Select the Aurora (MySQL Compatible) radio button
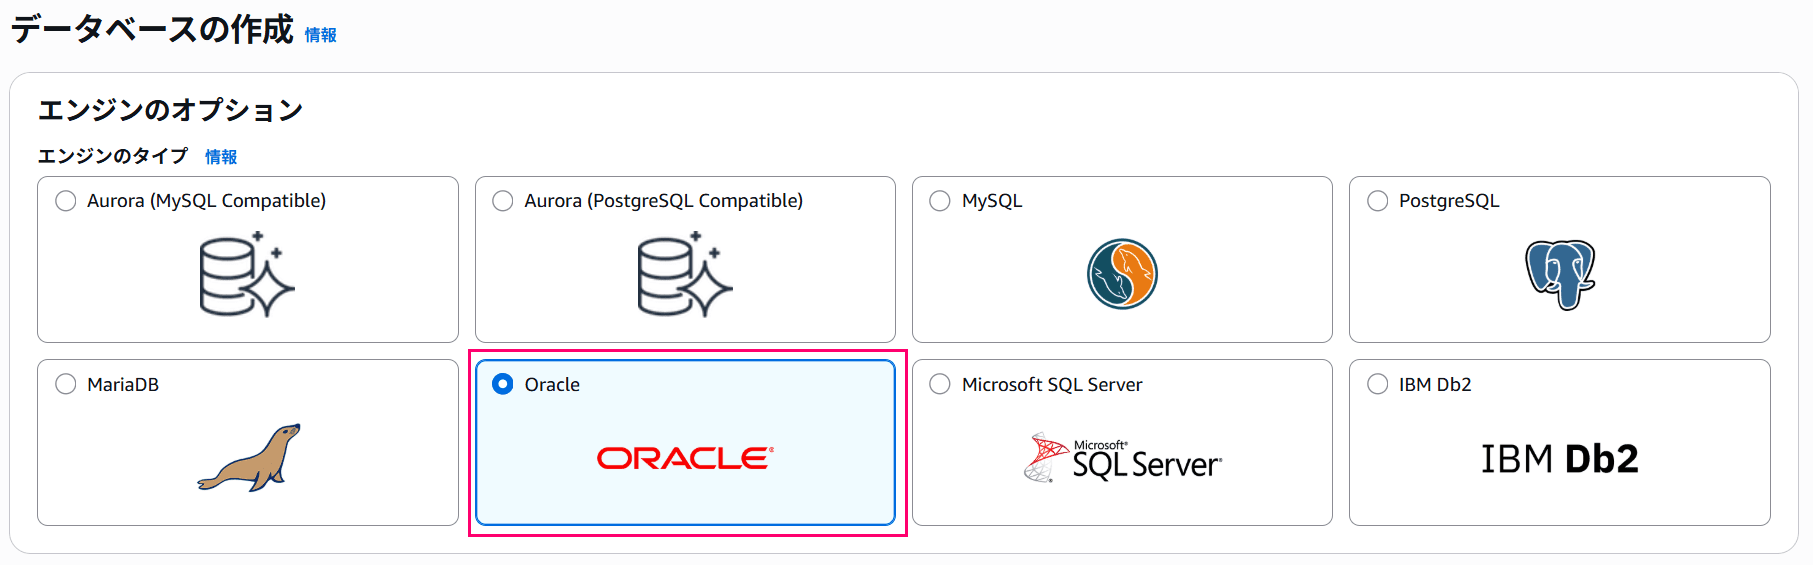 click(x=66, y=201)
